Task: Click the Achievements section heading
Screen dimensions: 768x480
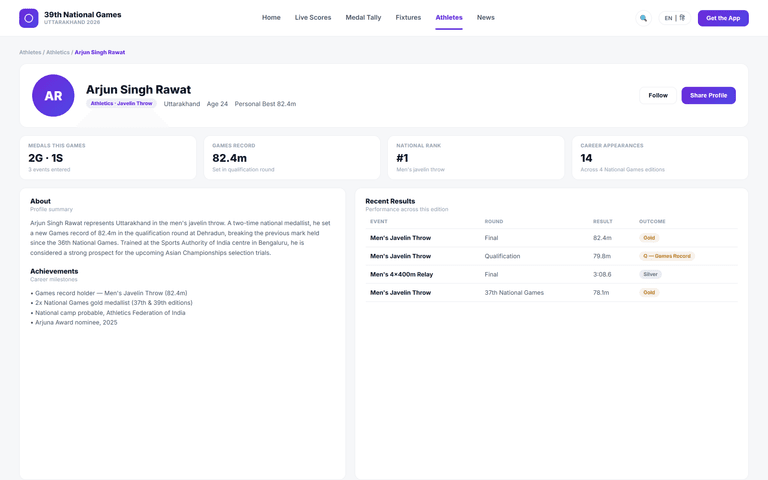Action: click(x=54, y=271)
